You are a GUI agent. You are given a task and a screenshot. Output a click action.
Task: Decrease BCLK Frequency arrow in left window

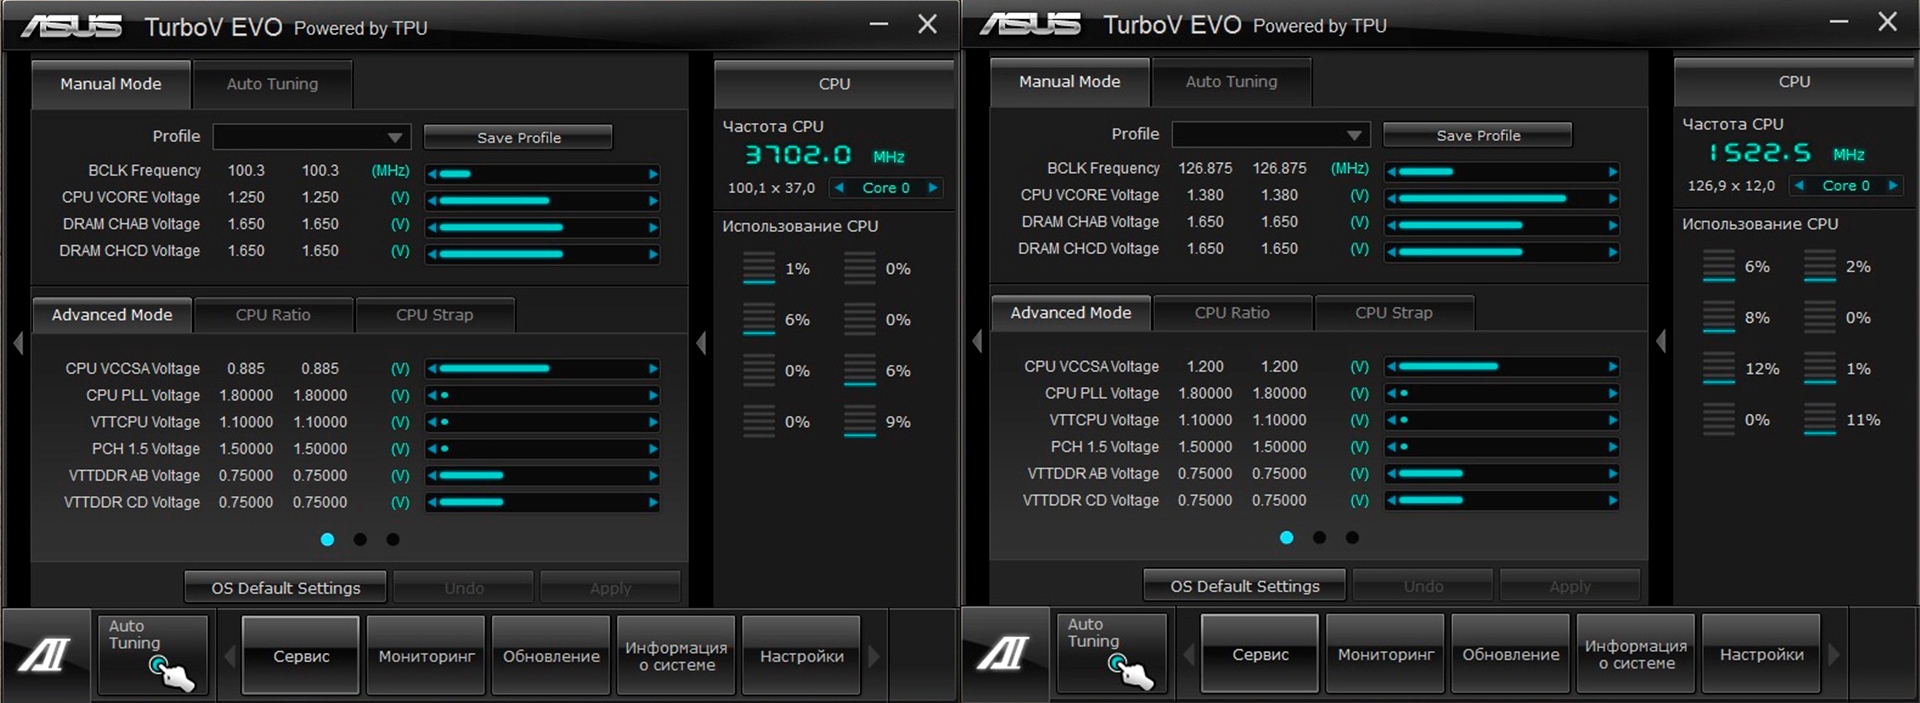[x=432, y=174]
